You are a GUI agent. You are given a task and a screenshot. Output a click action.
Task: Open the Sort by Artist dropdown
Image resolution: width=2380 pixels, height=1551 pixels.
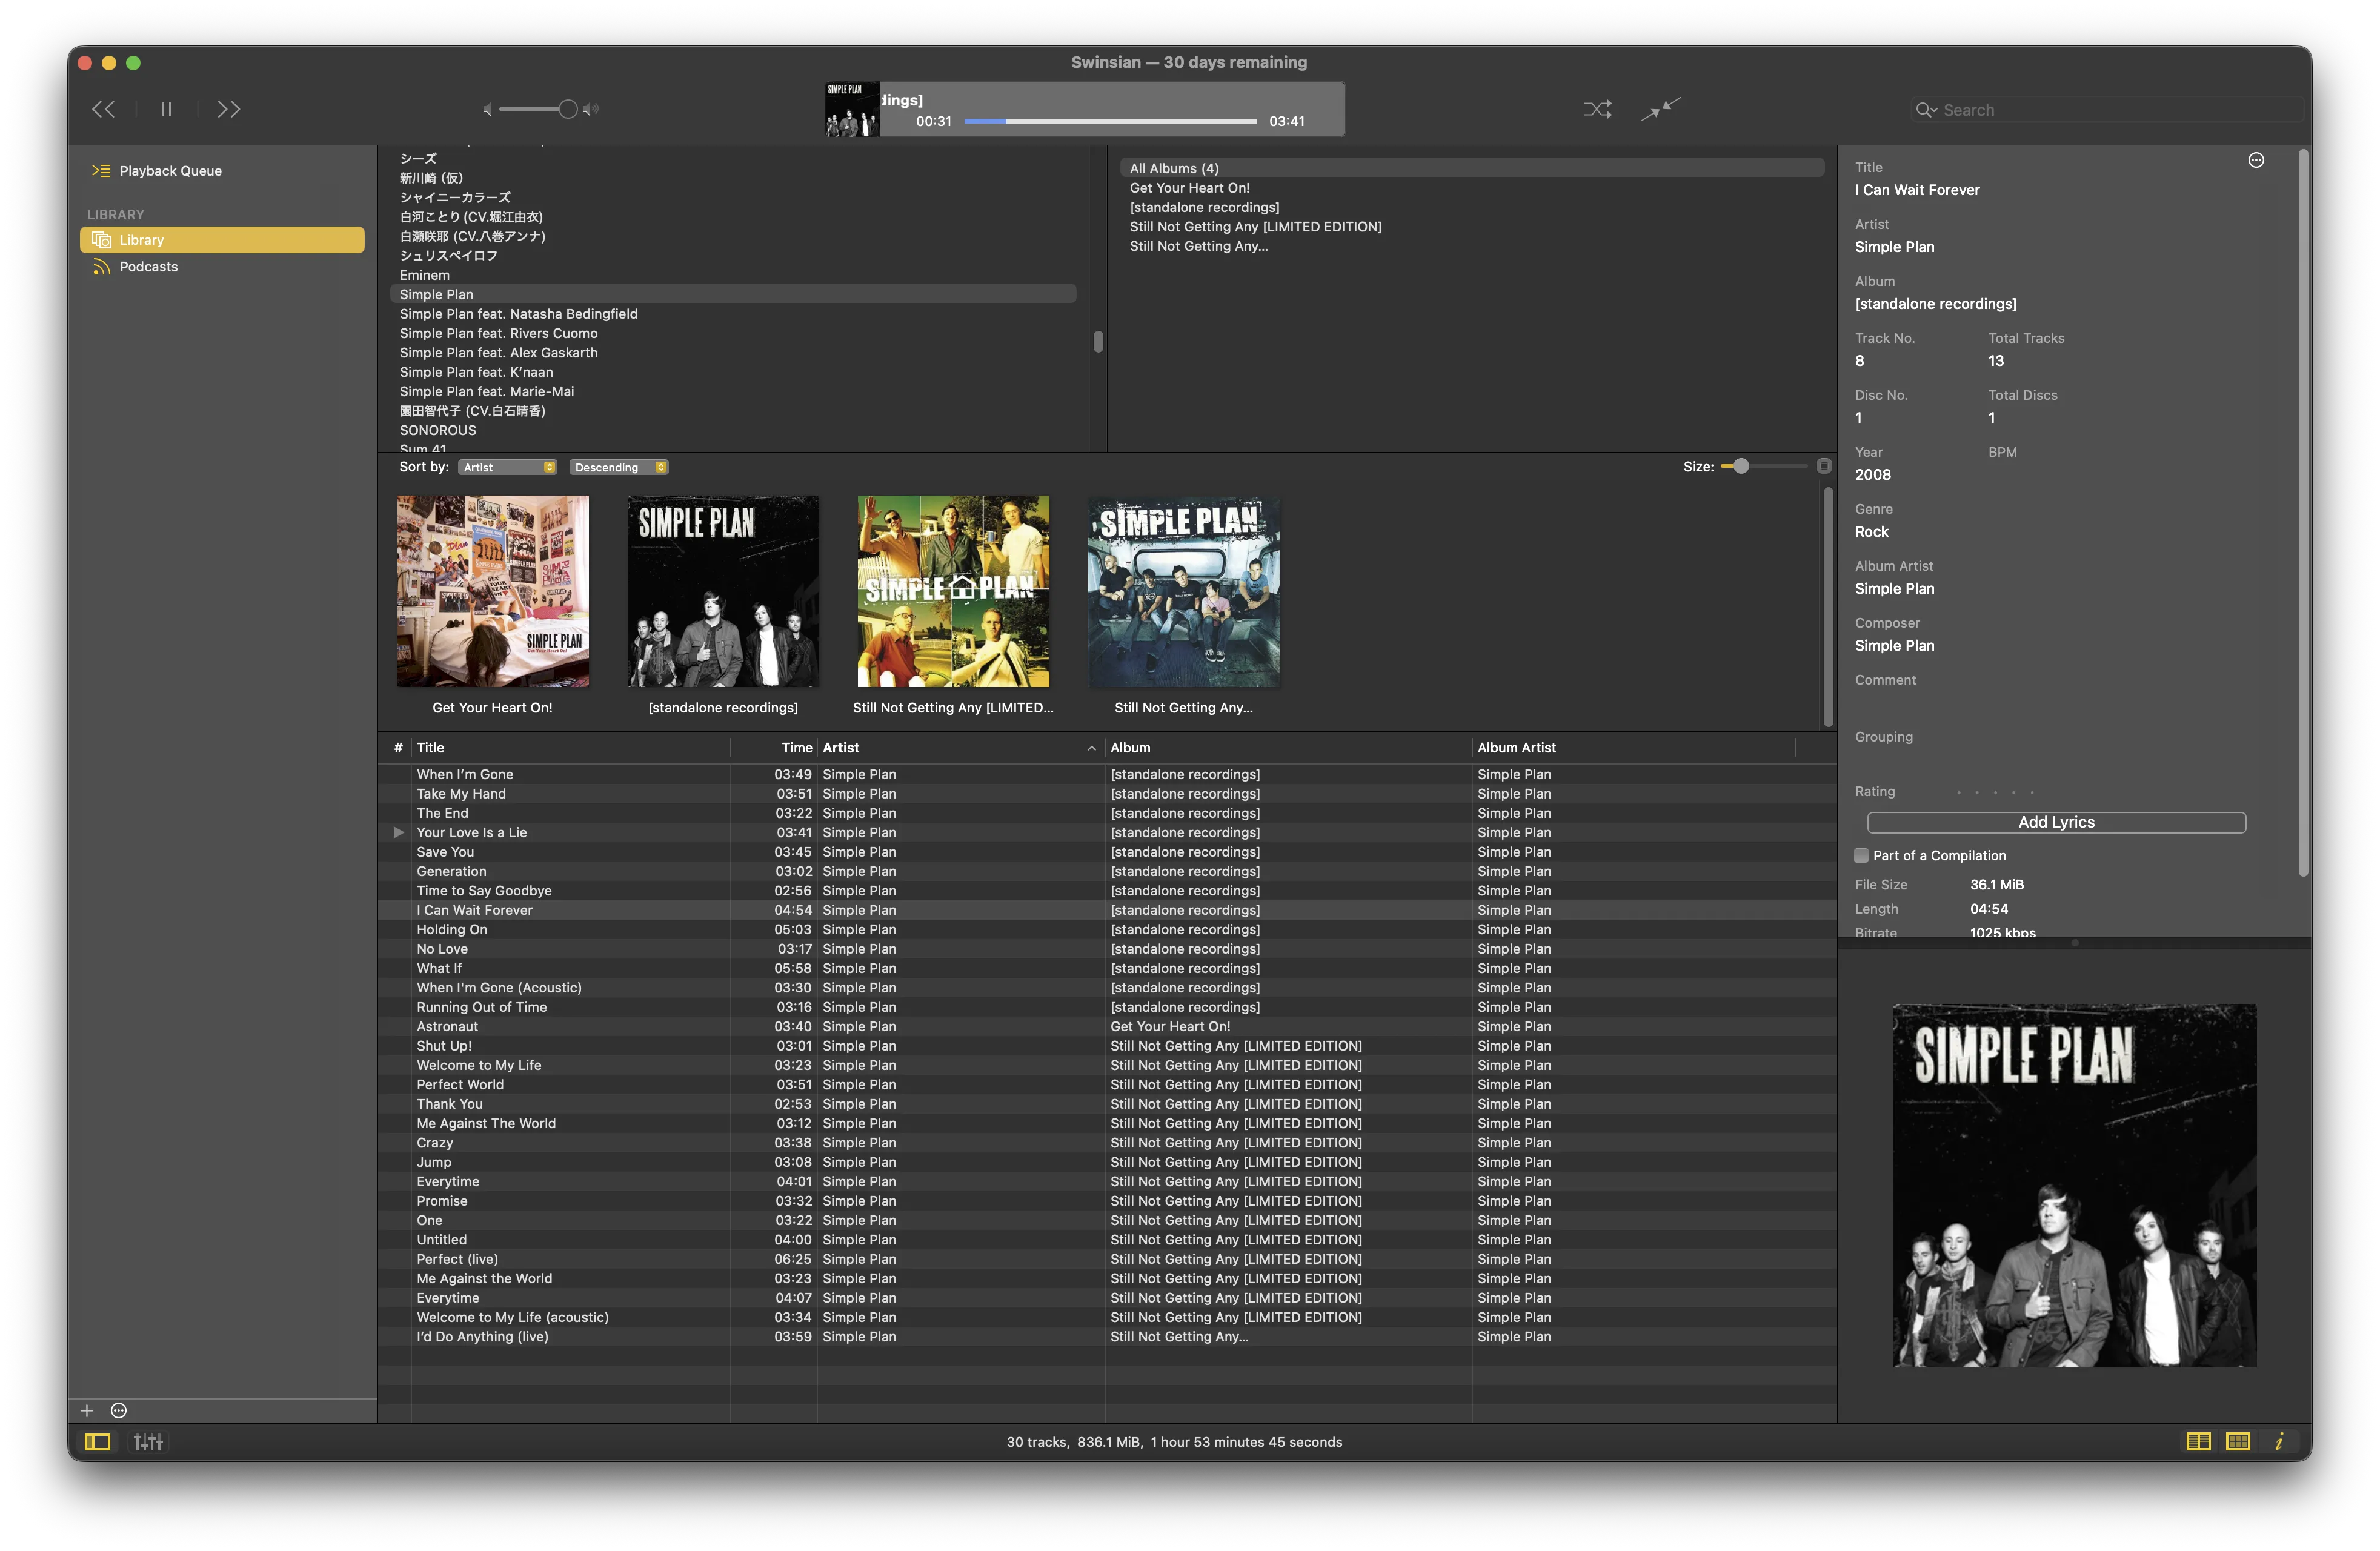[x=507, y=467]
